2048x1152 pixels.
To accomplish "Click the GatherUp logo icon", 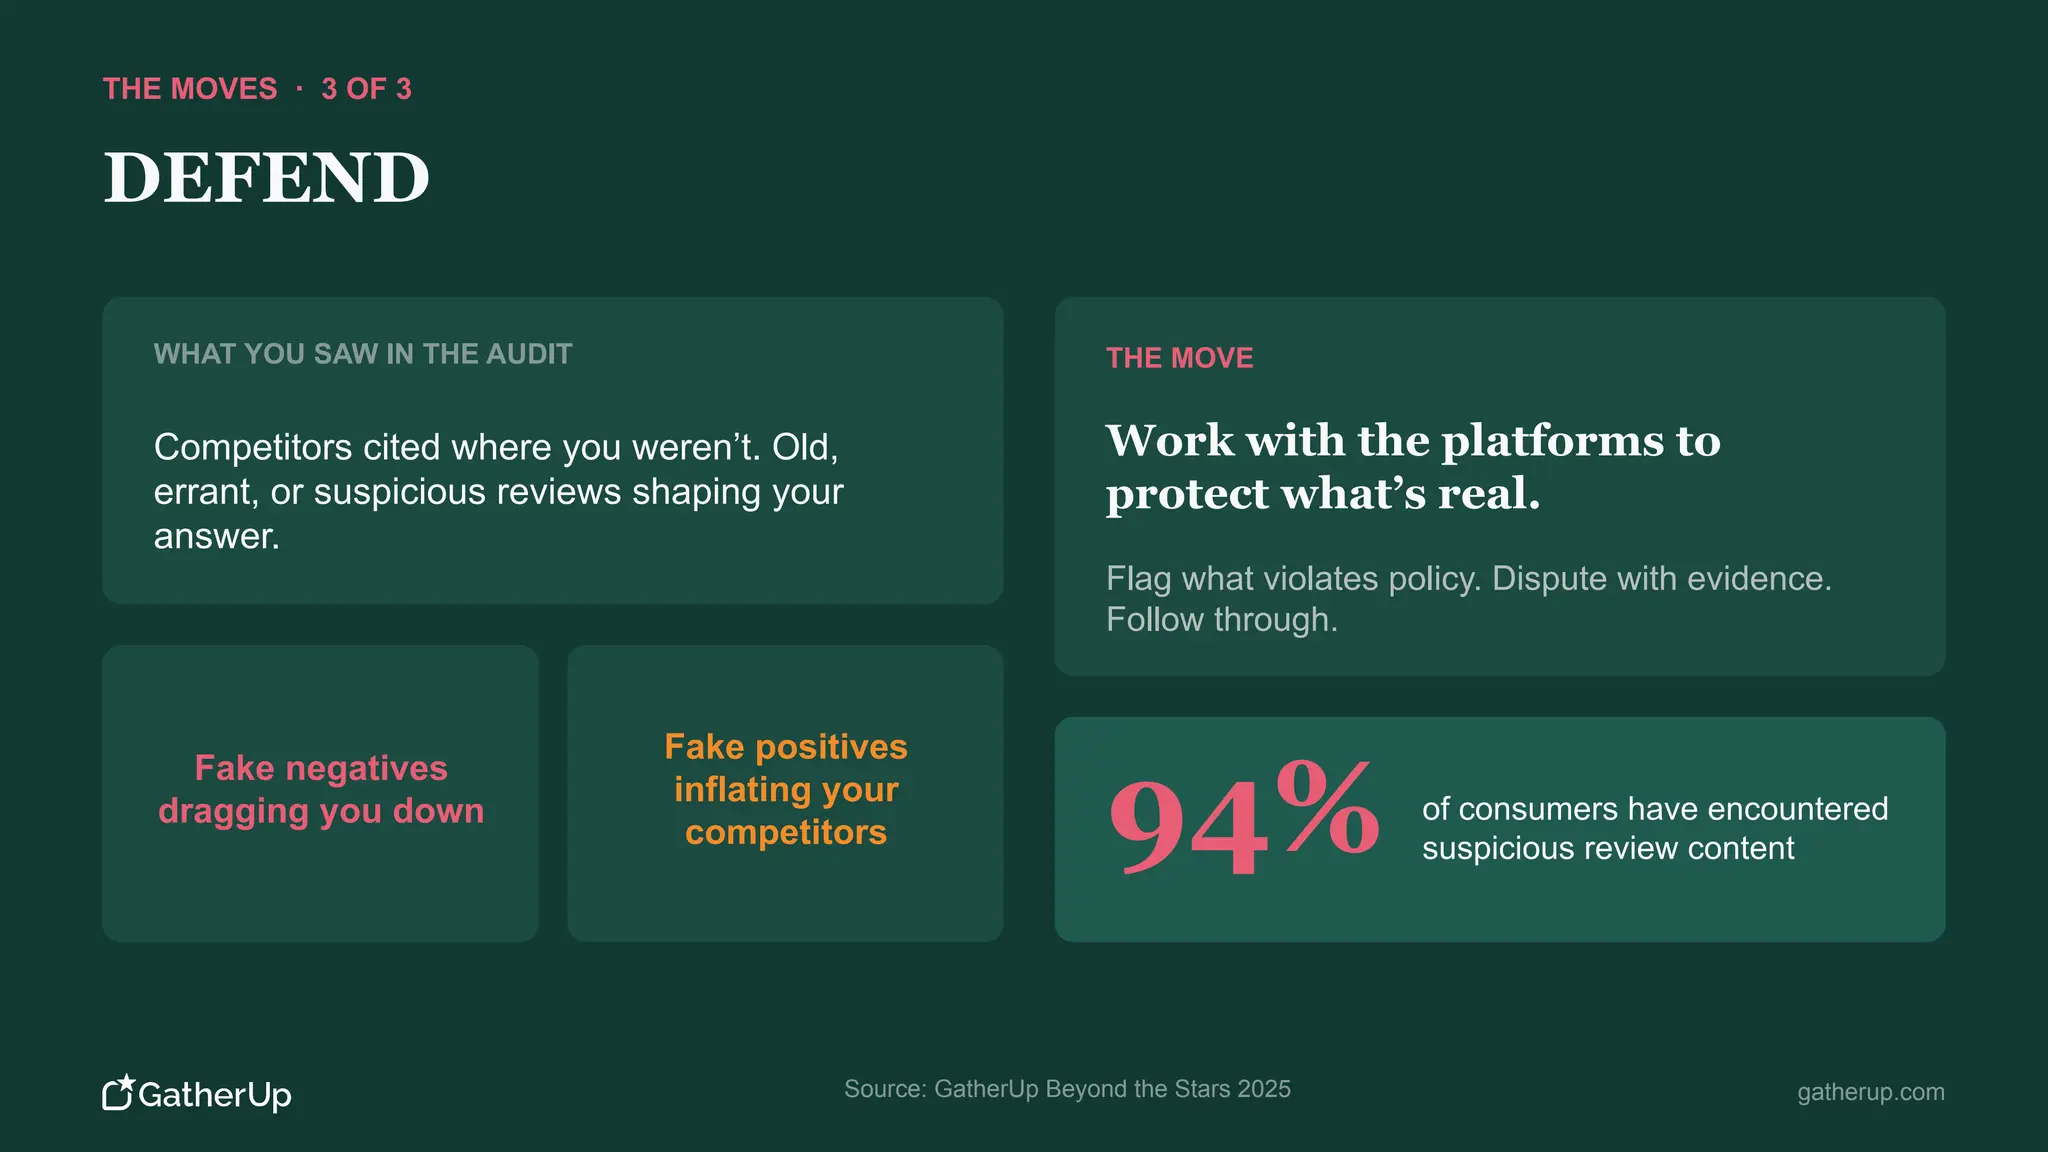I will click(x=118, y=1092).
